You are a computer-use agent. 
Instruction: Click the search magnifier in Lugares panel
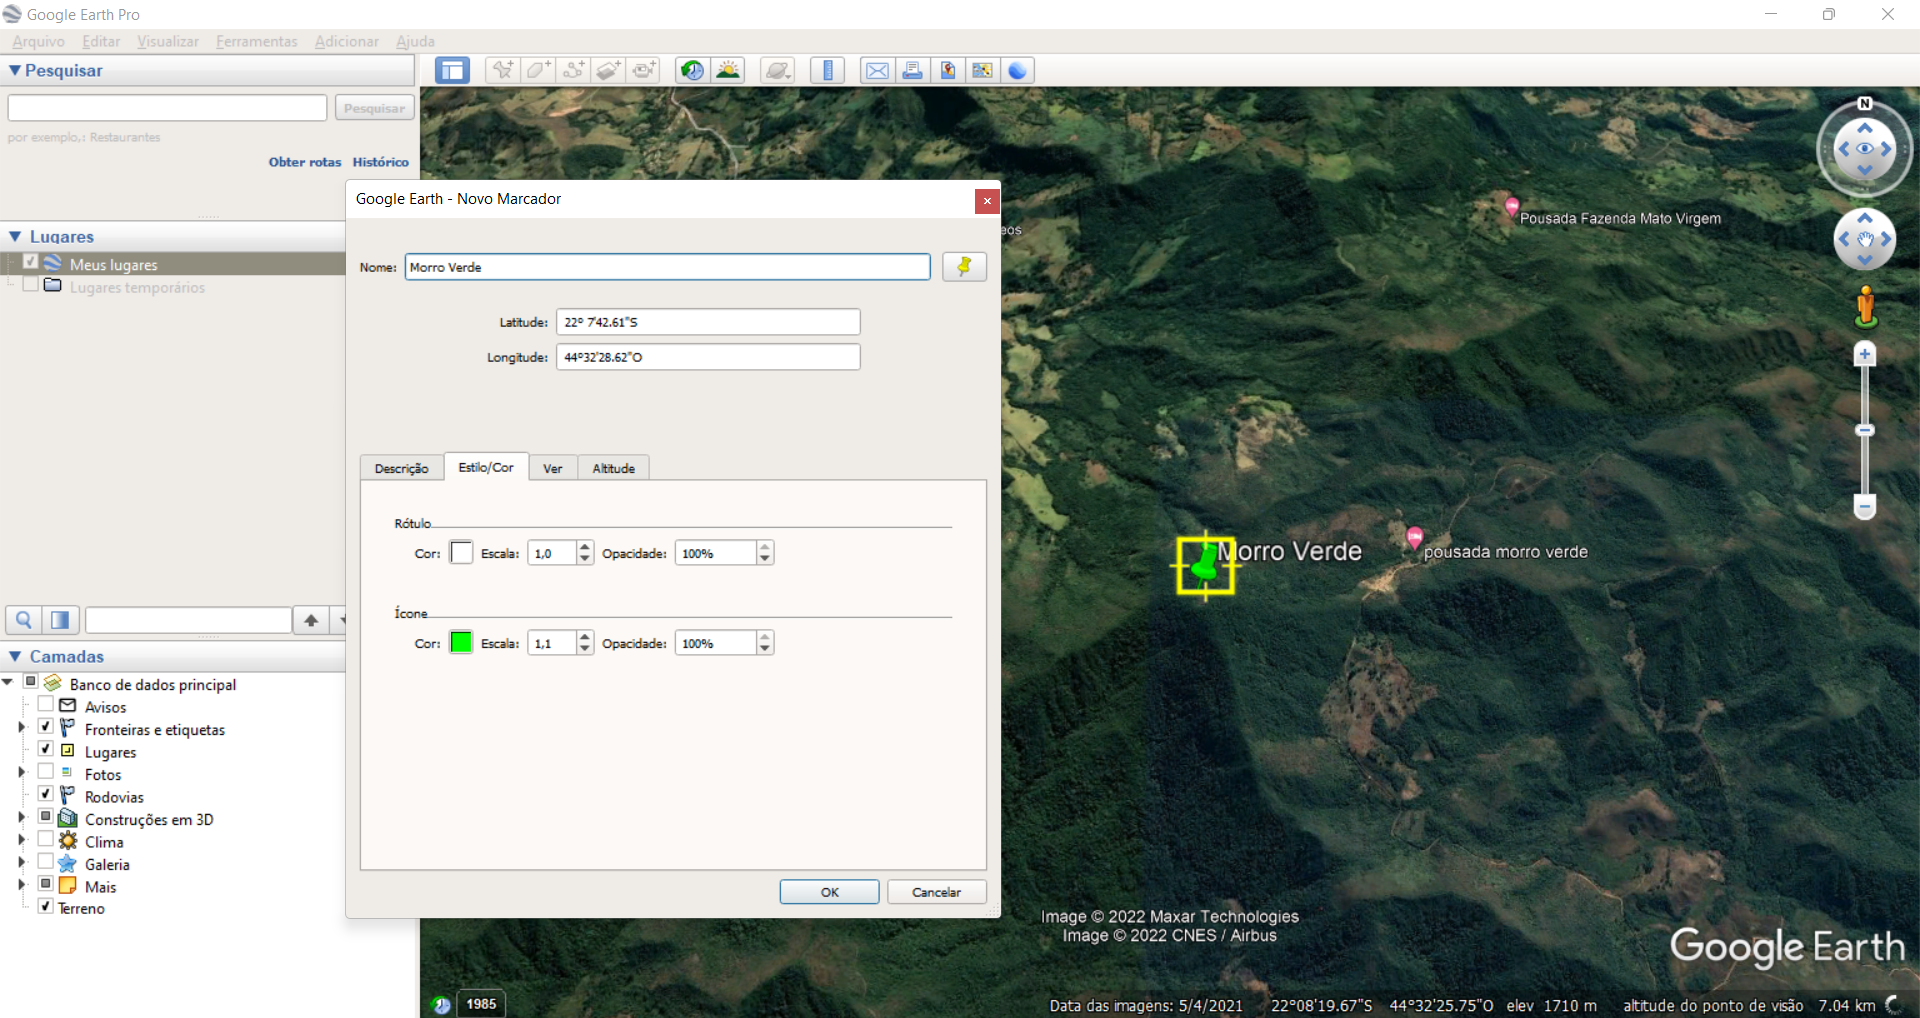coord(24,620)
